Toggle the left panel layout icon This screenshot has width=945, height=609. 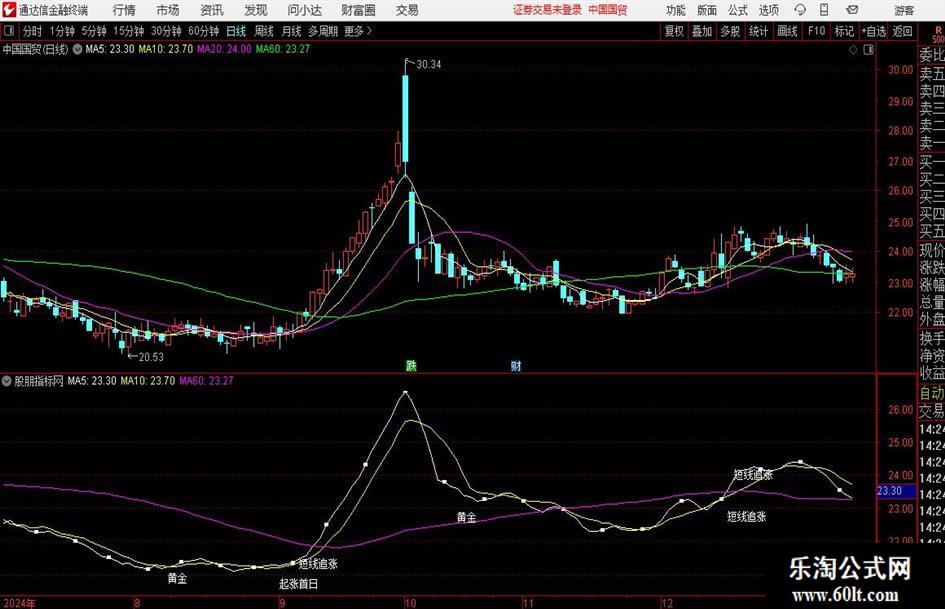tap(9, 31)
